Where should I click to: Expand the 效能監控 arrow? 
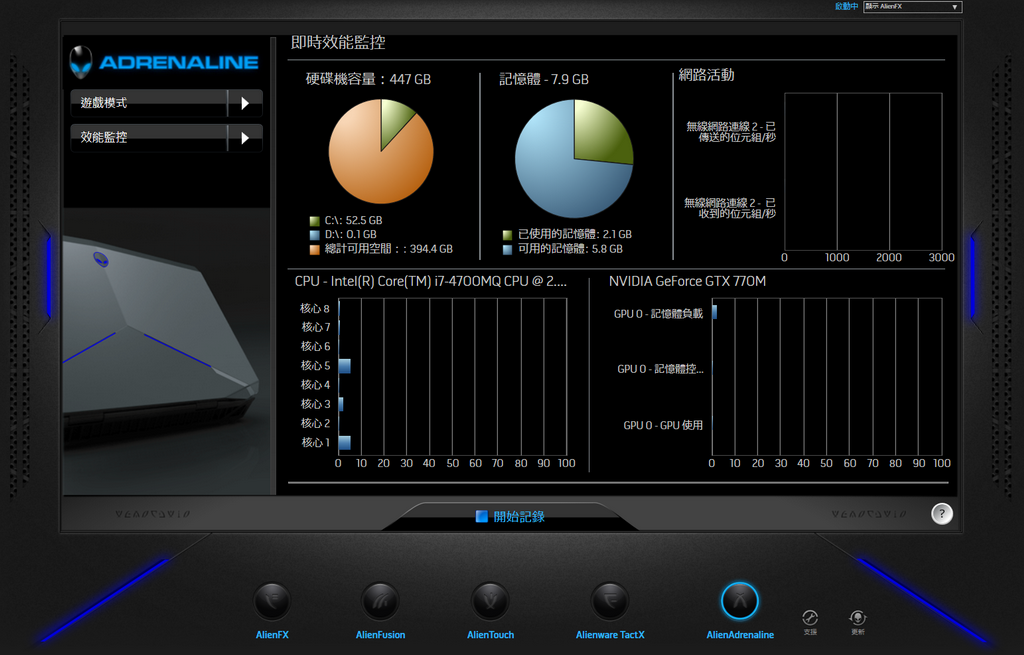coord(245,138)
